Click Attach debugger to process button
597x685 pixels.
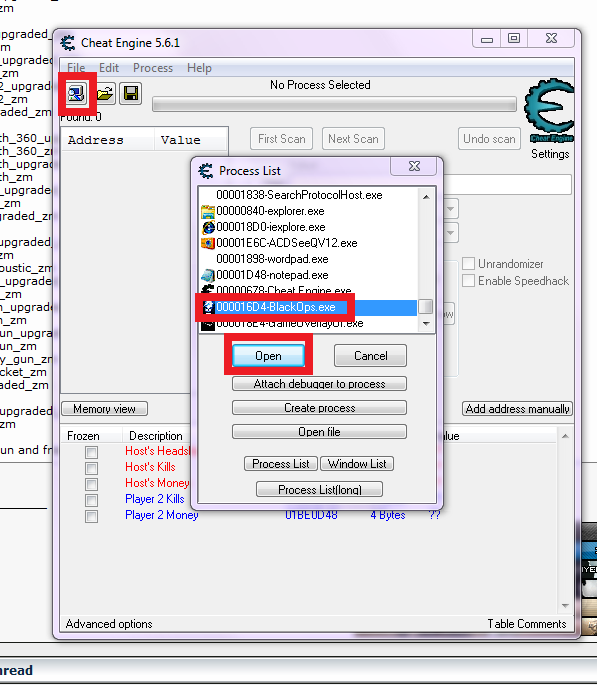319,384
